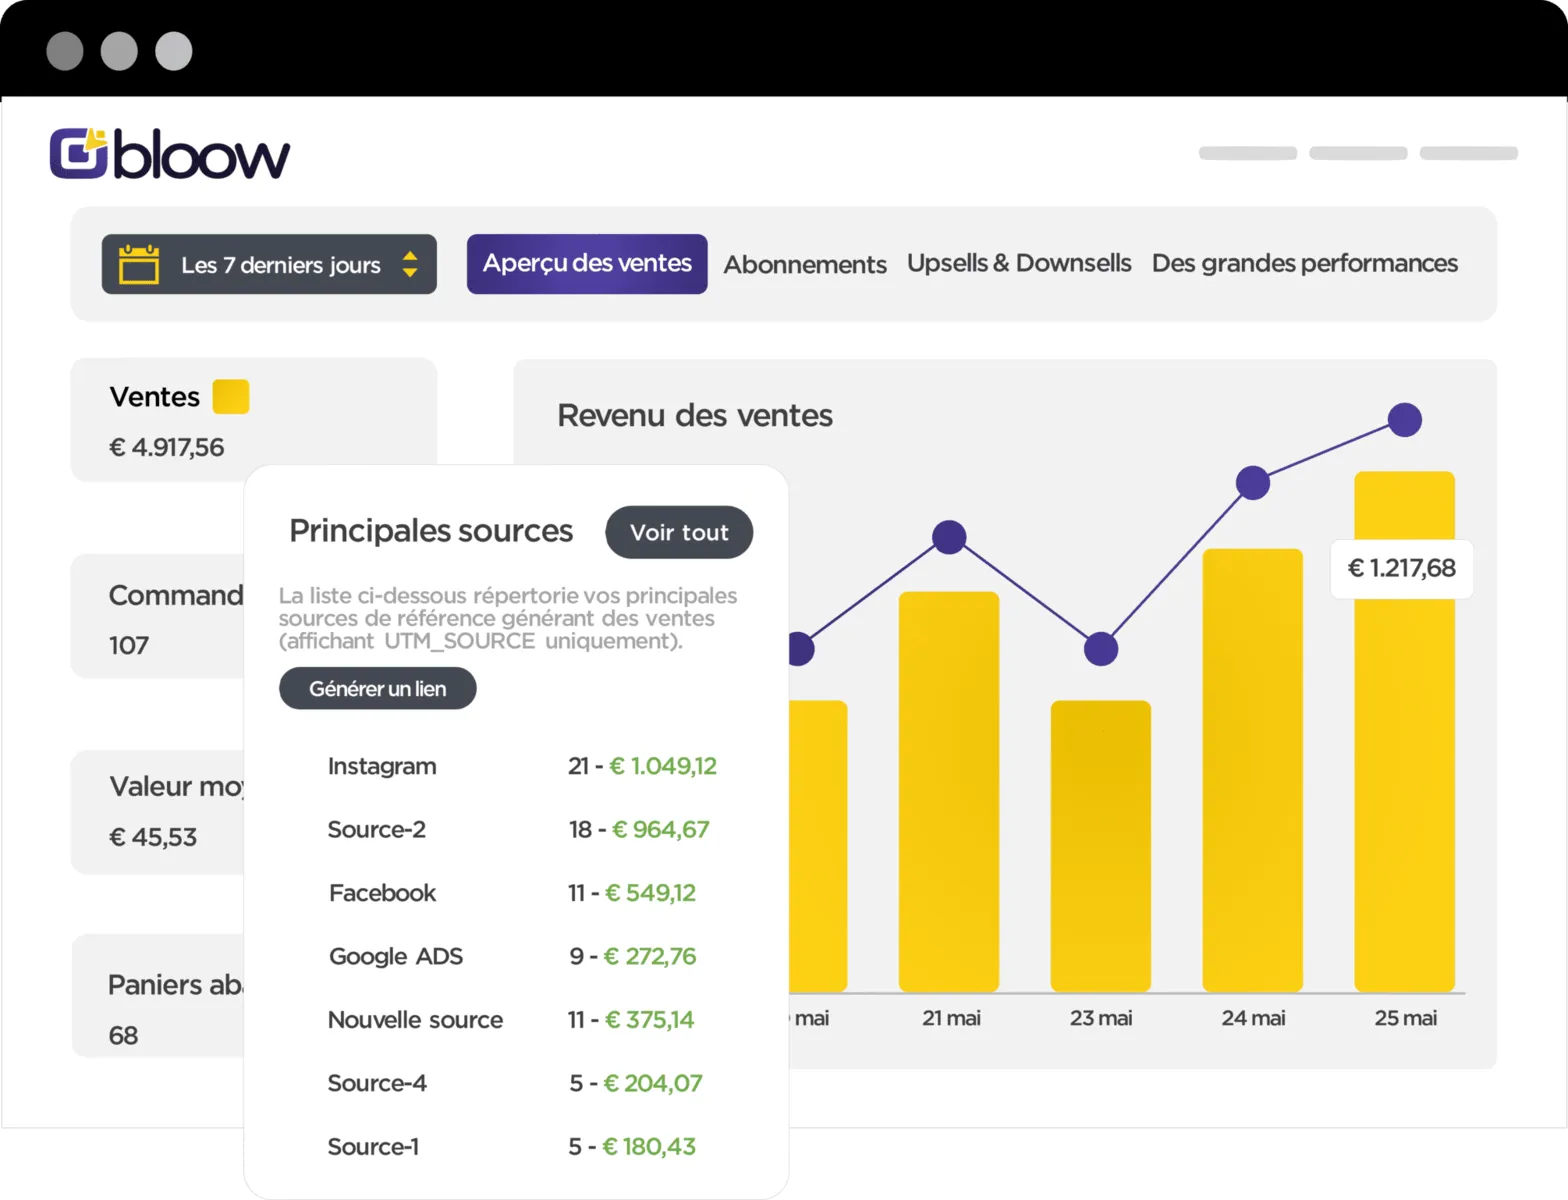
Task: Click the Générer un lien button
Action: click(x=377, y=688)
